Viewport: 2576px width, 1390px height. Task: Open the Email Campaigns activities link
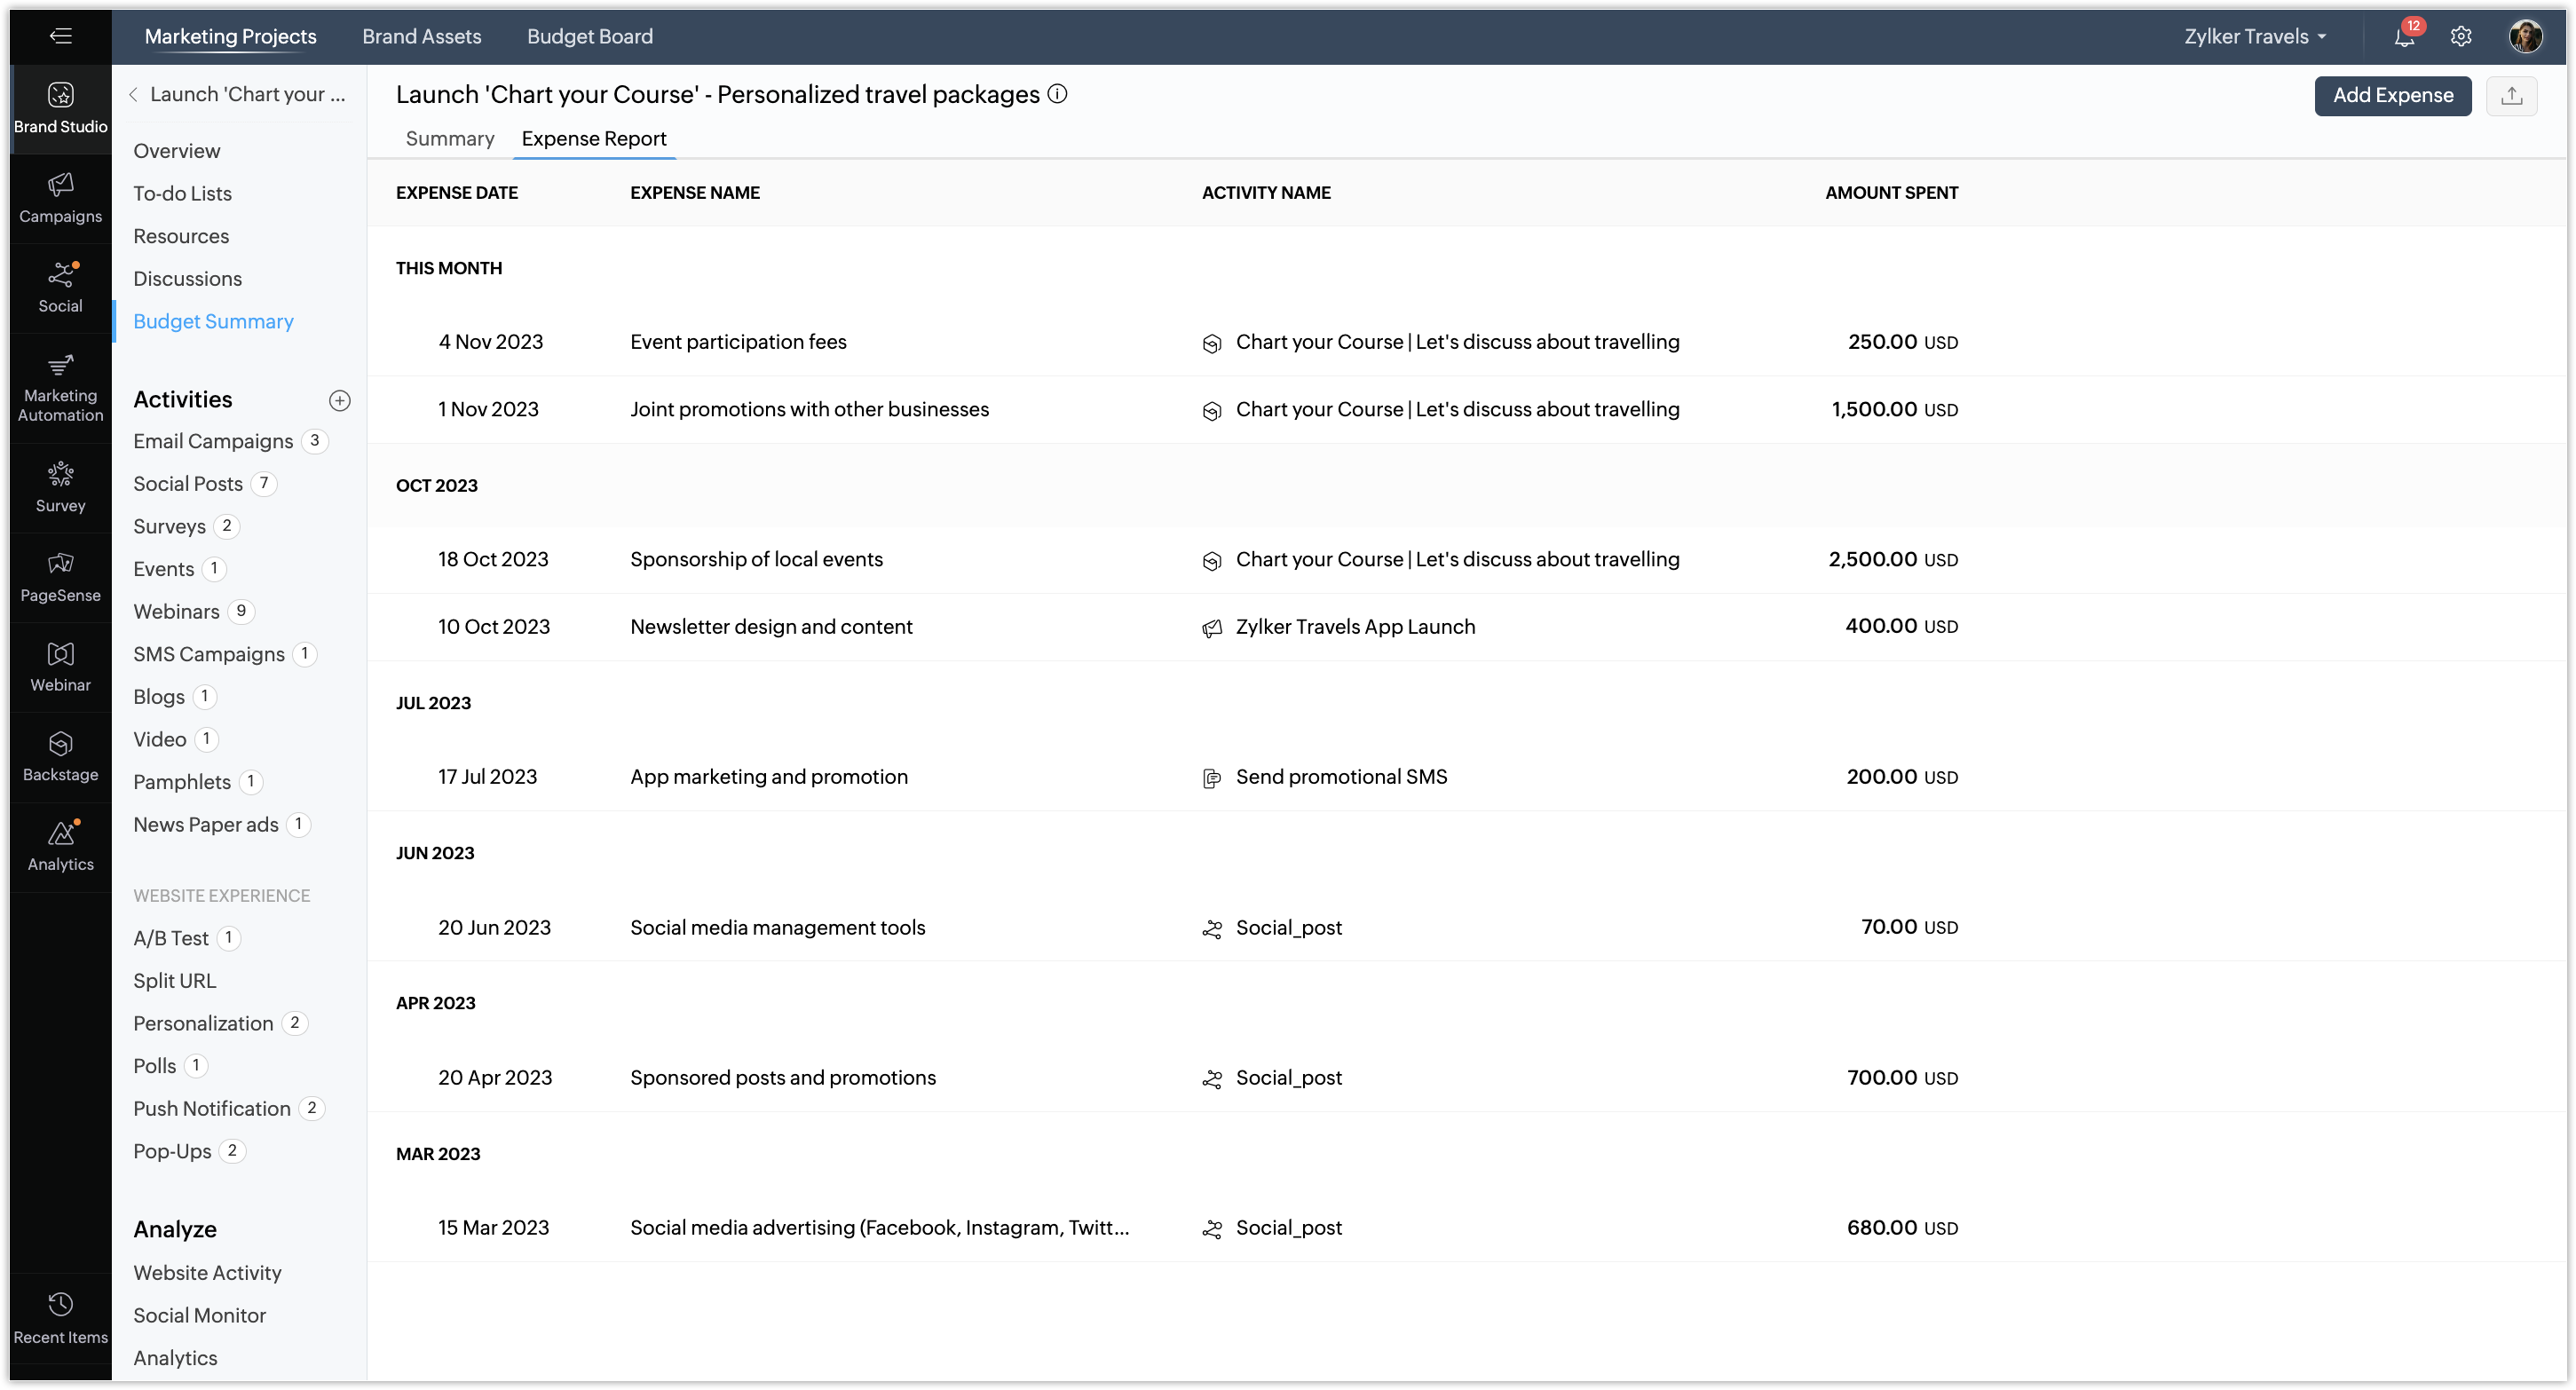[213, 441]
